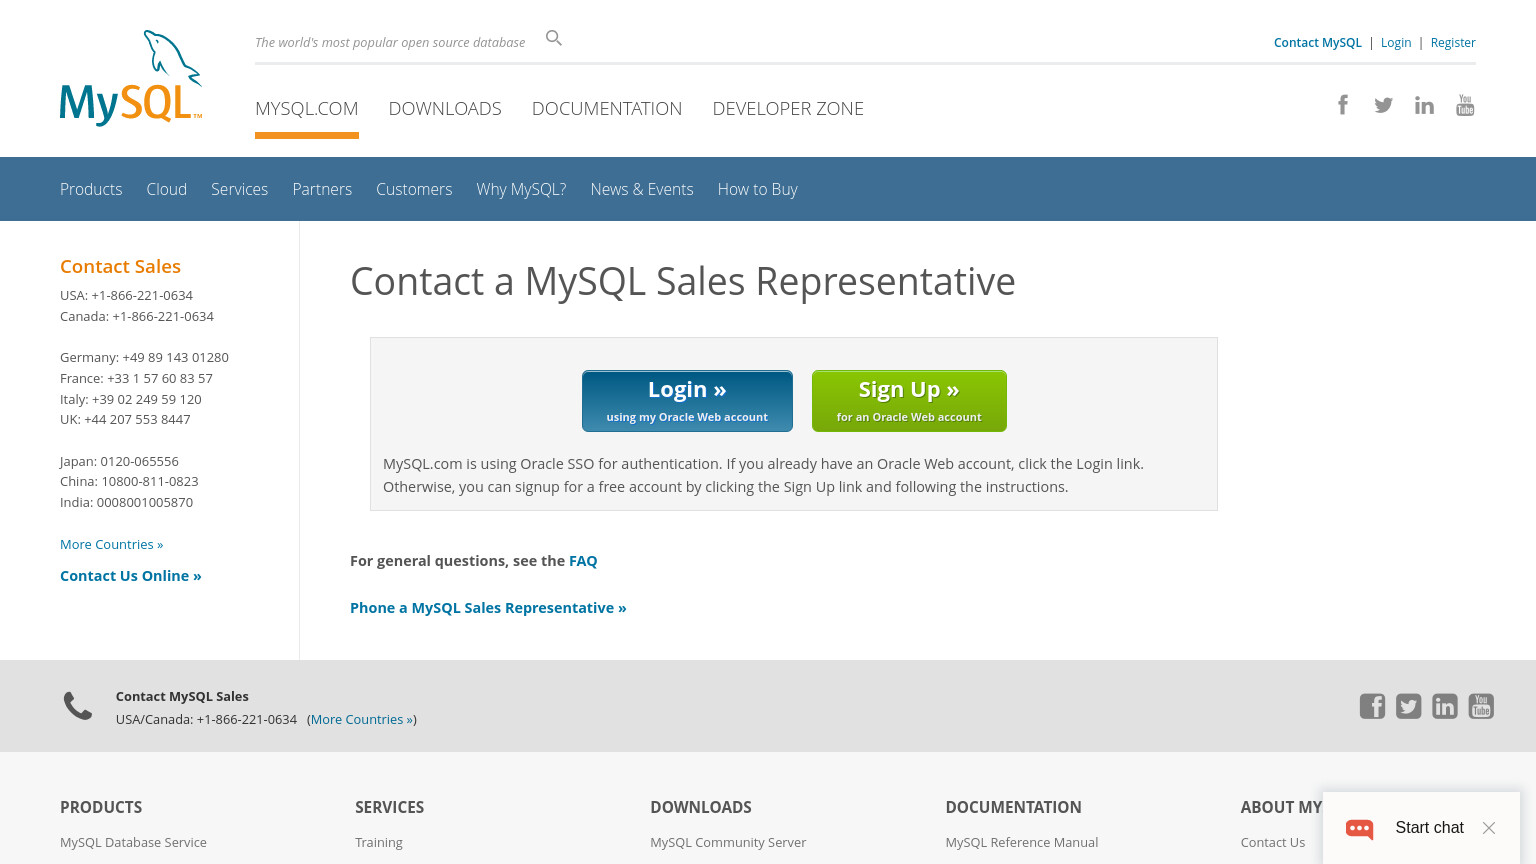Open Contact Us footer link
This screenshot has height=864, width=1536.
coord(1273,842)
